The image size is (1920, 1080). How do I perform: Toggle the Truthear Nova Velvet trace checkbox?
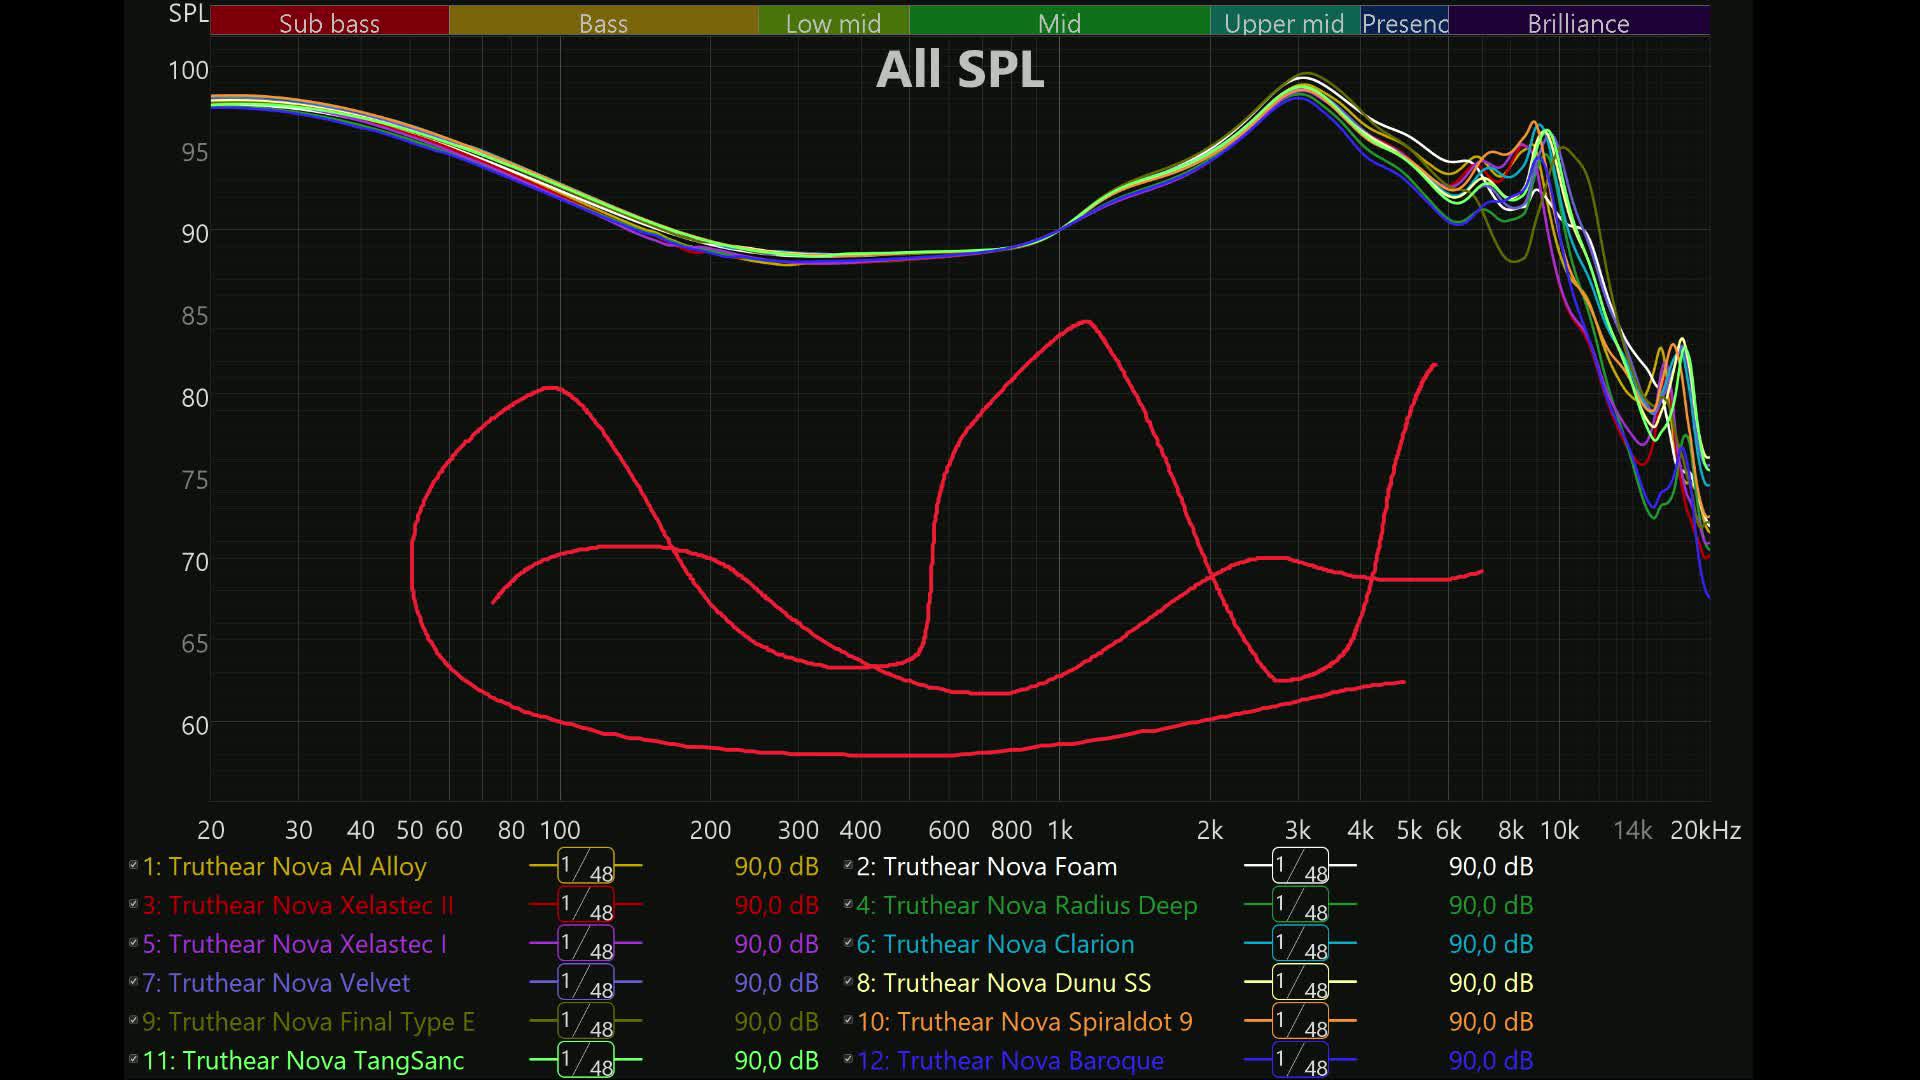pyautogui.click(x=133, y=981)
